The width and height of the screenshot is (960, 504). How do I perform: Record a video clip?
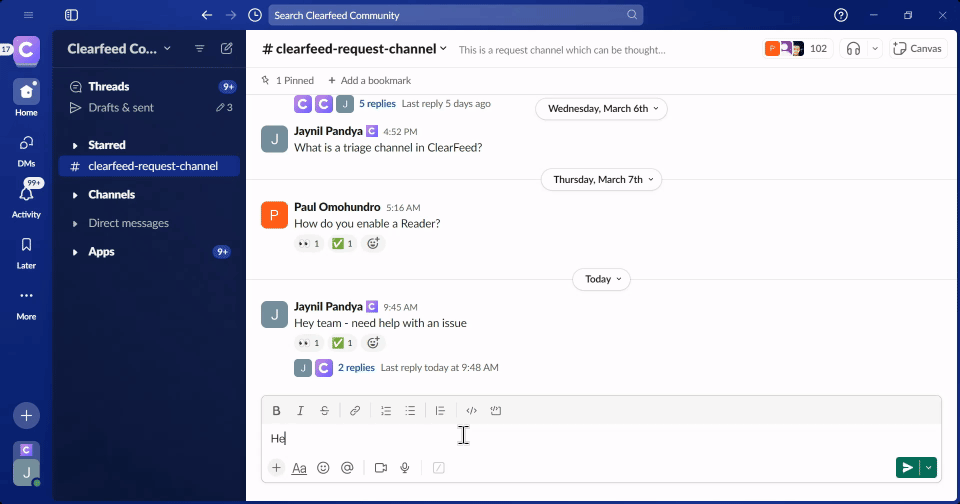[380, 467]
